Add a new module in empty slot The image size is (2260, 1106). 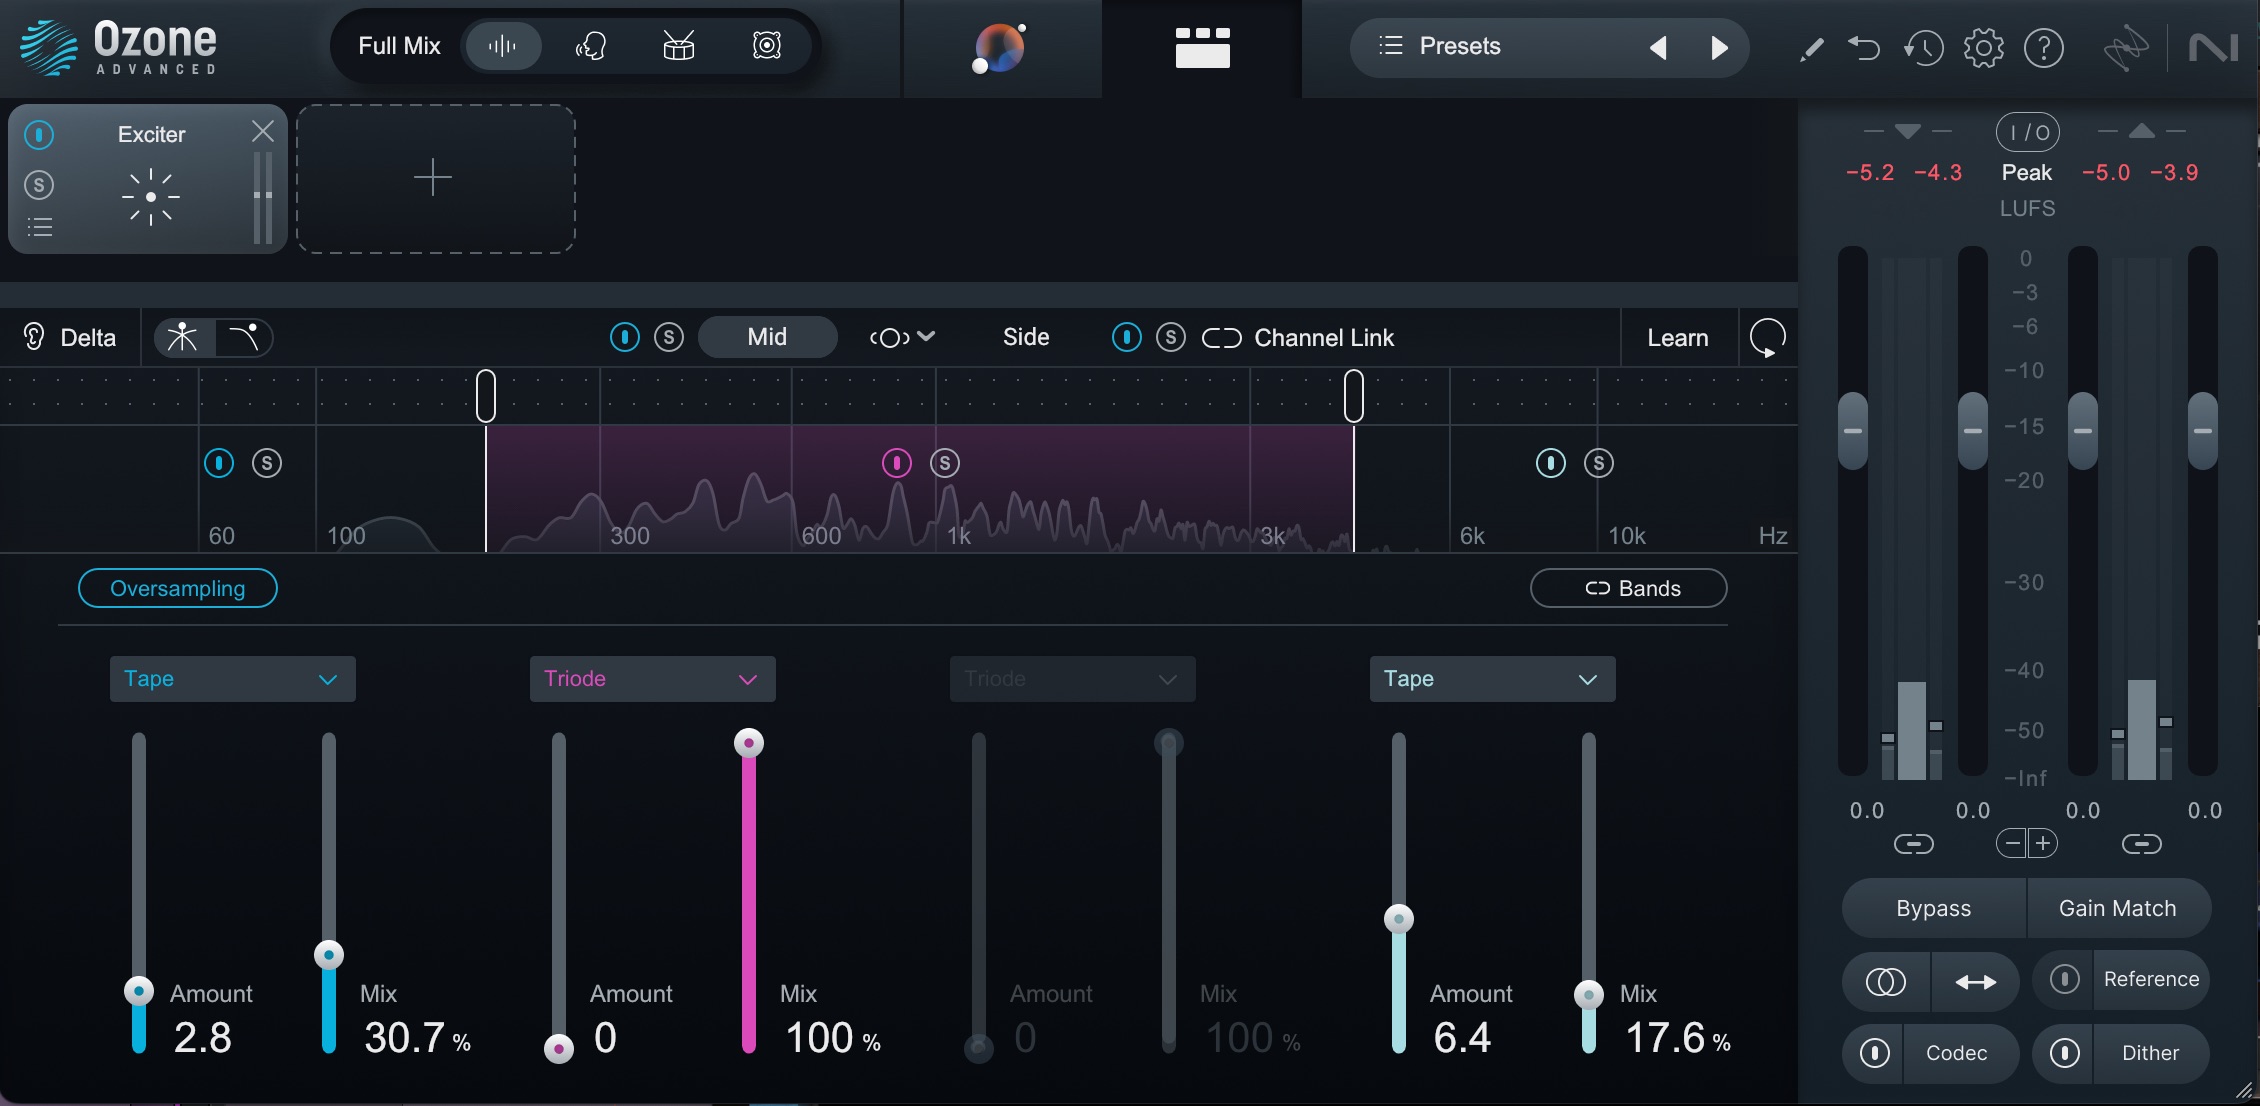coord(435,178)
